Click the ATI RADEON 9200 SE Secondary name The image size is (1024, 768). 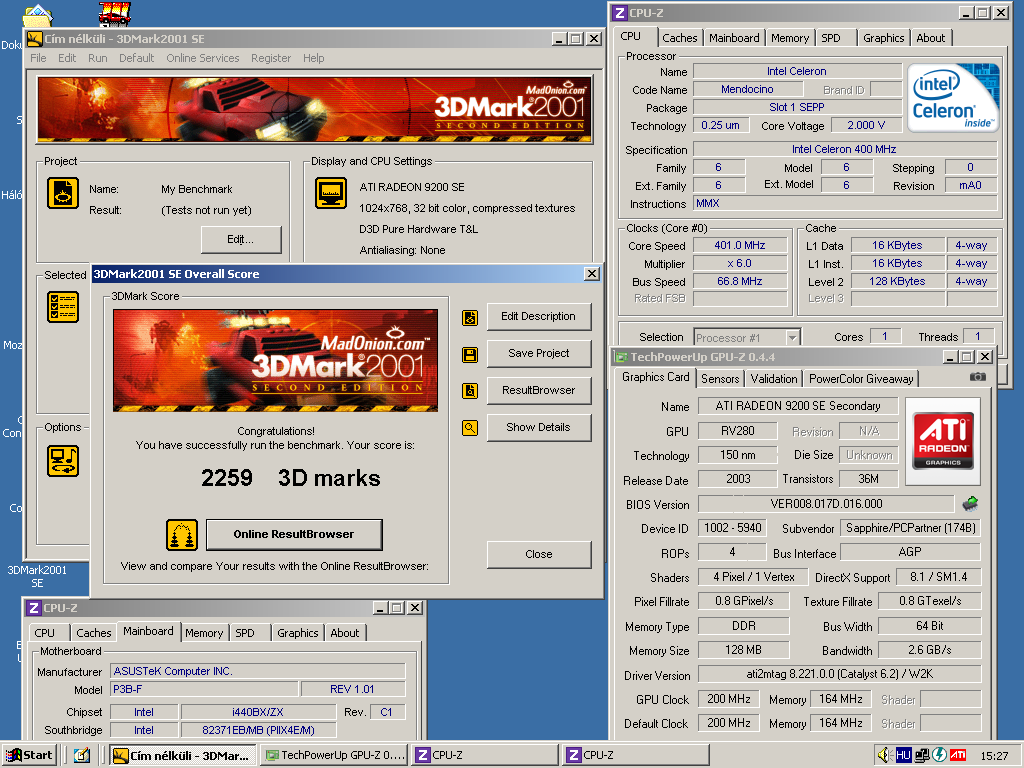pyautogui.click(x=797, y=406)
